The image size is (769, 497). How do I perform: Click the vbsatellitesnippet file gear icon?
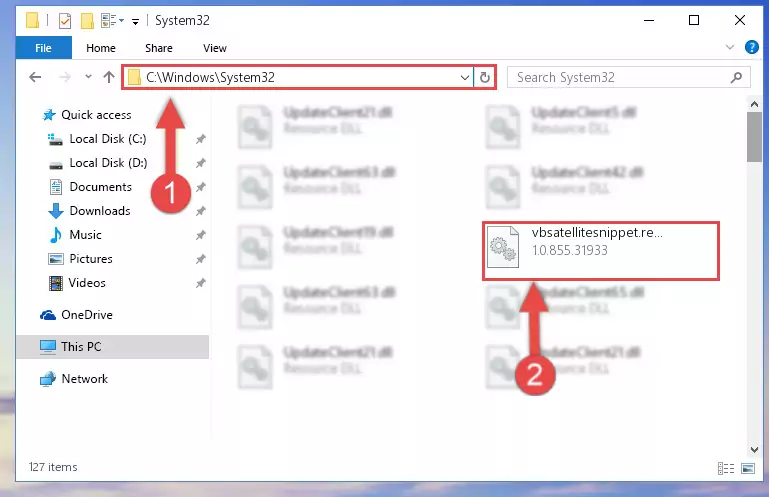(x=503, y=247)
